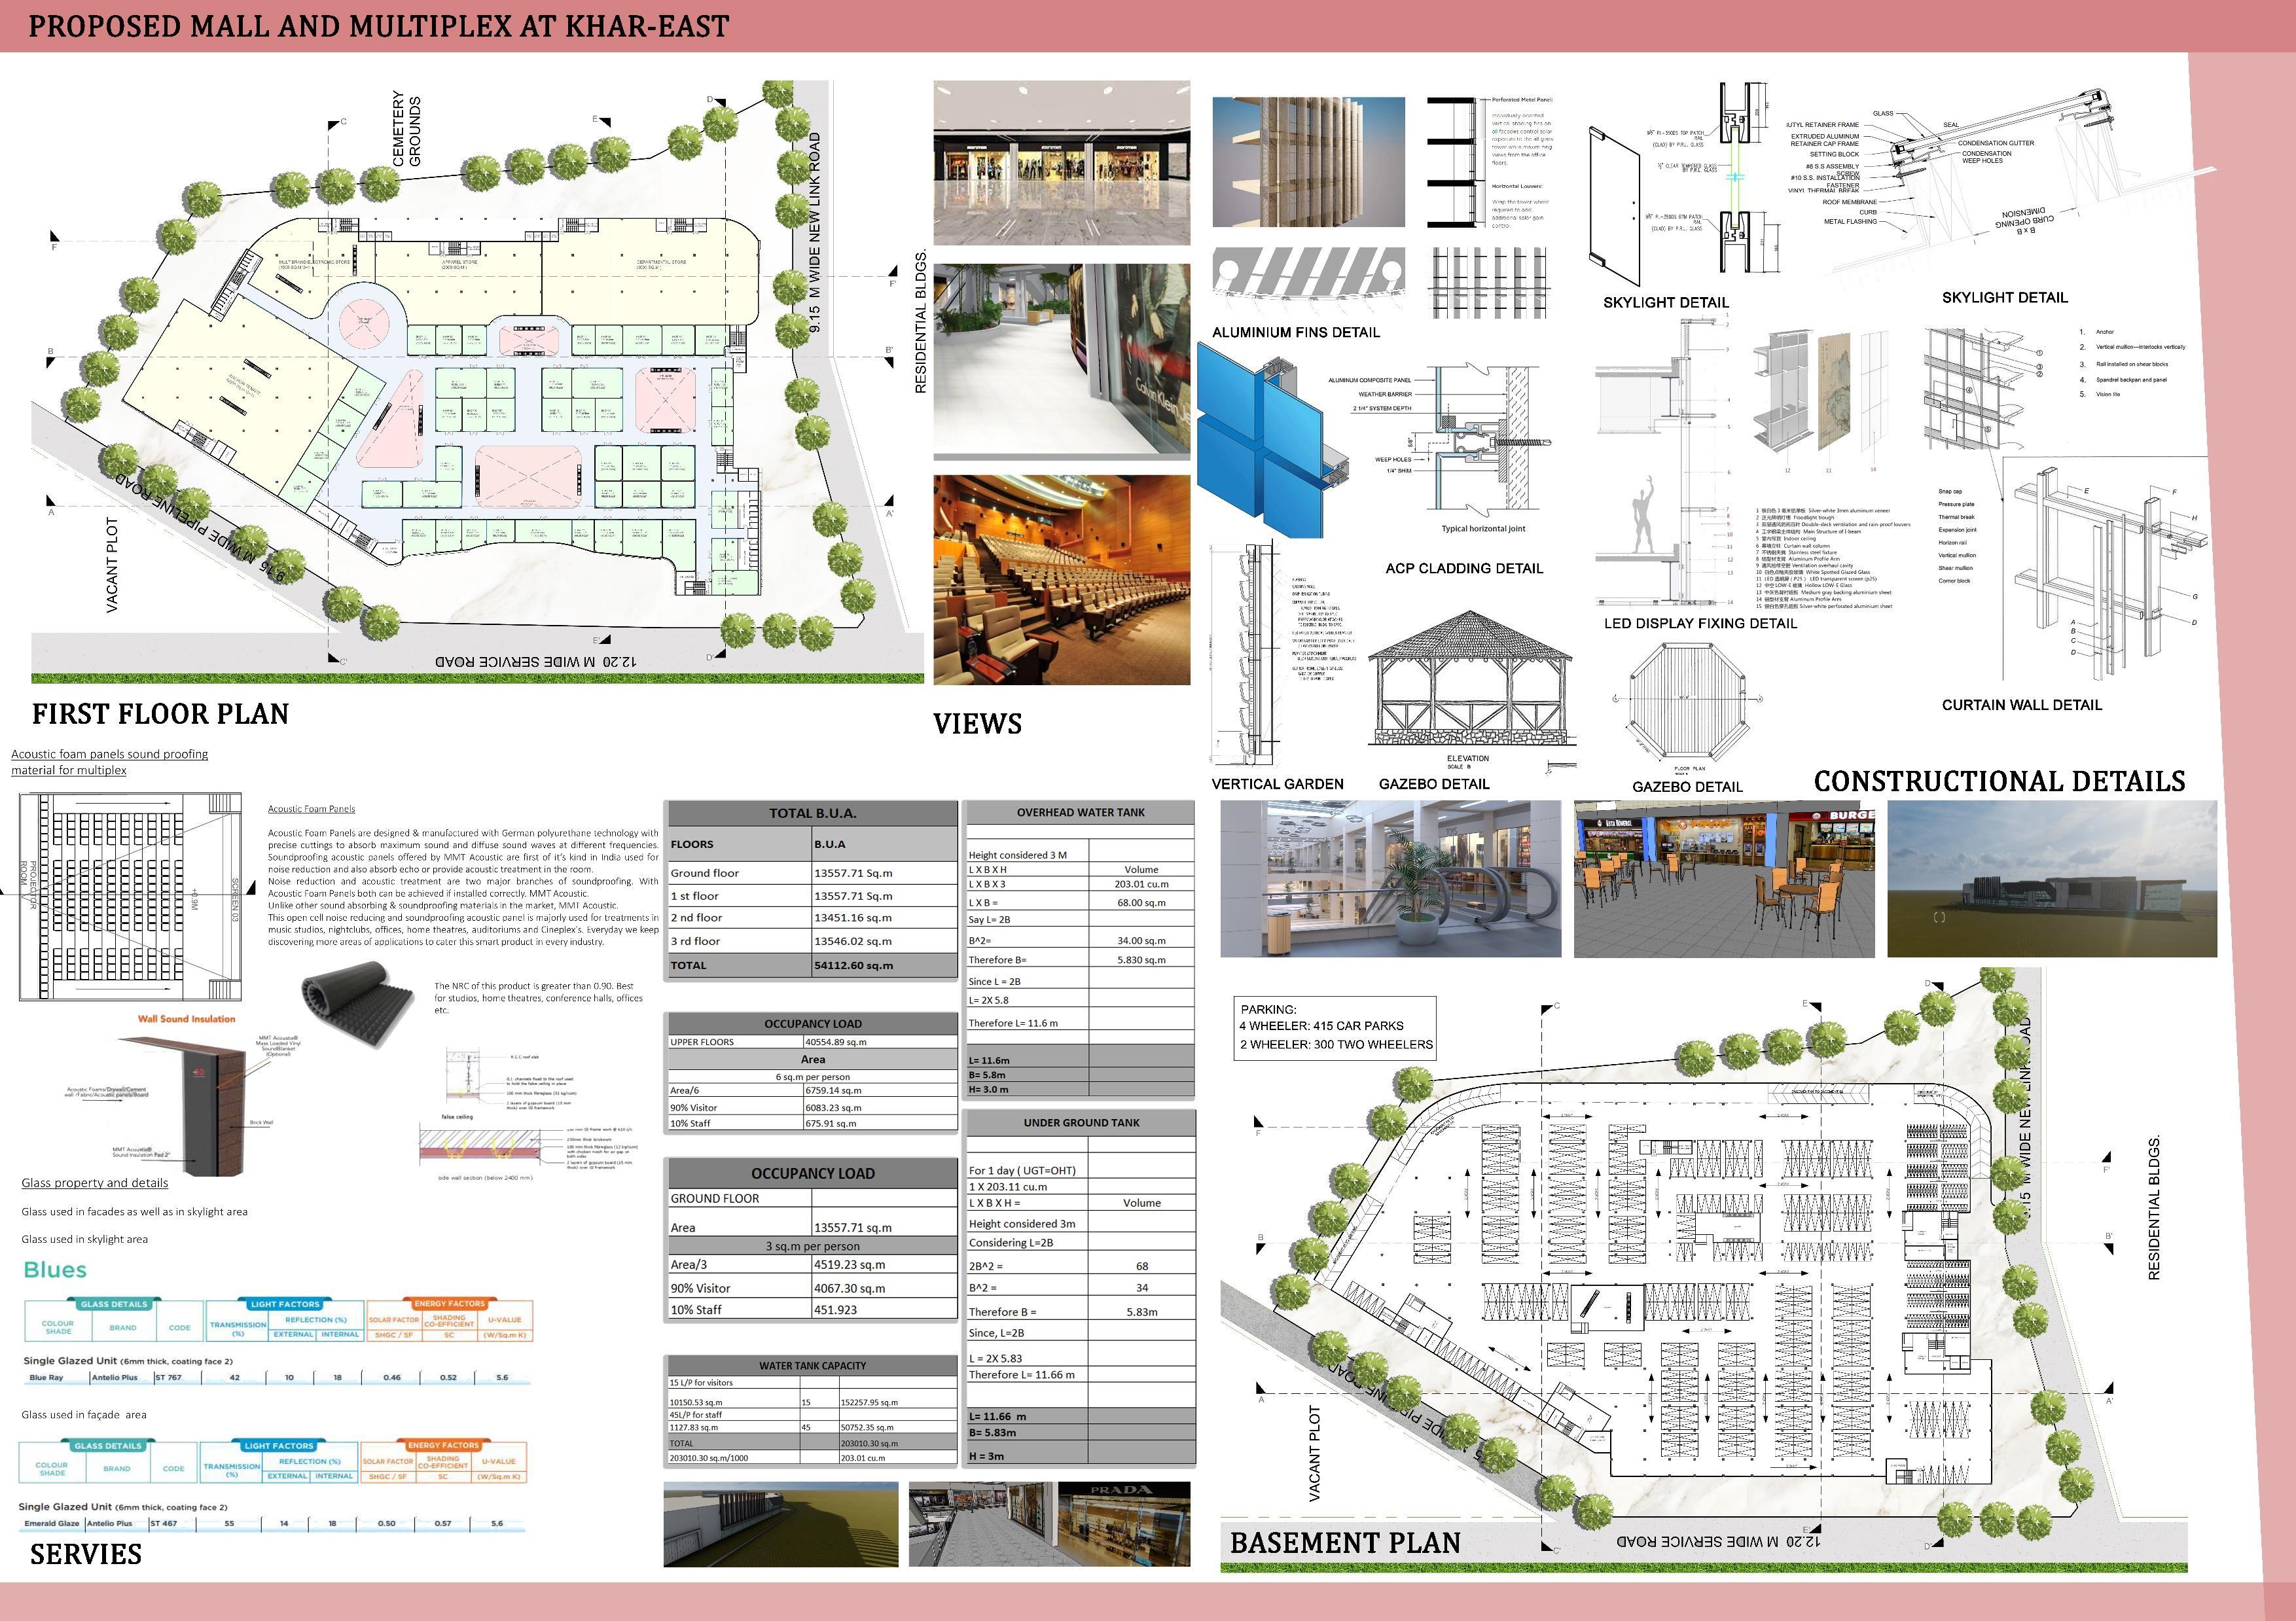
Task: Click the octagonal gazebo floor plan drawing
Action: 1688,702
